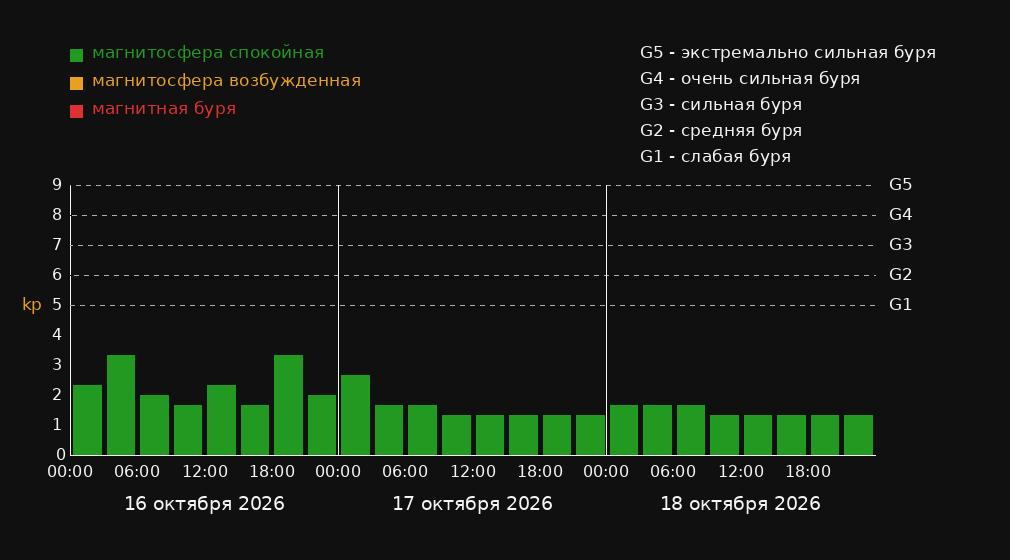
Task: Click 'G5 - экстремально сильная буря' description
Action: click(x=788, y=53)
